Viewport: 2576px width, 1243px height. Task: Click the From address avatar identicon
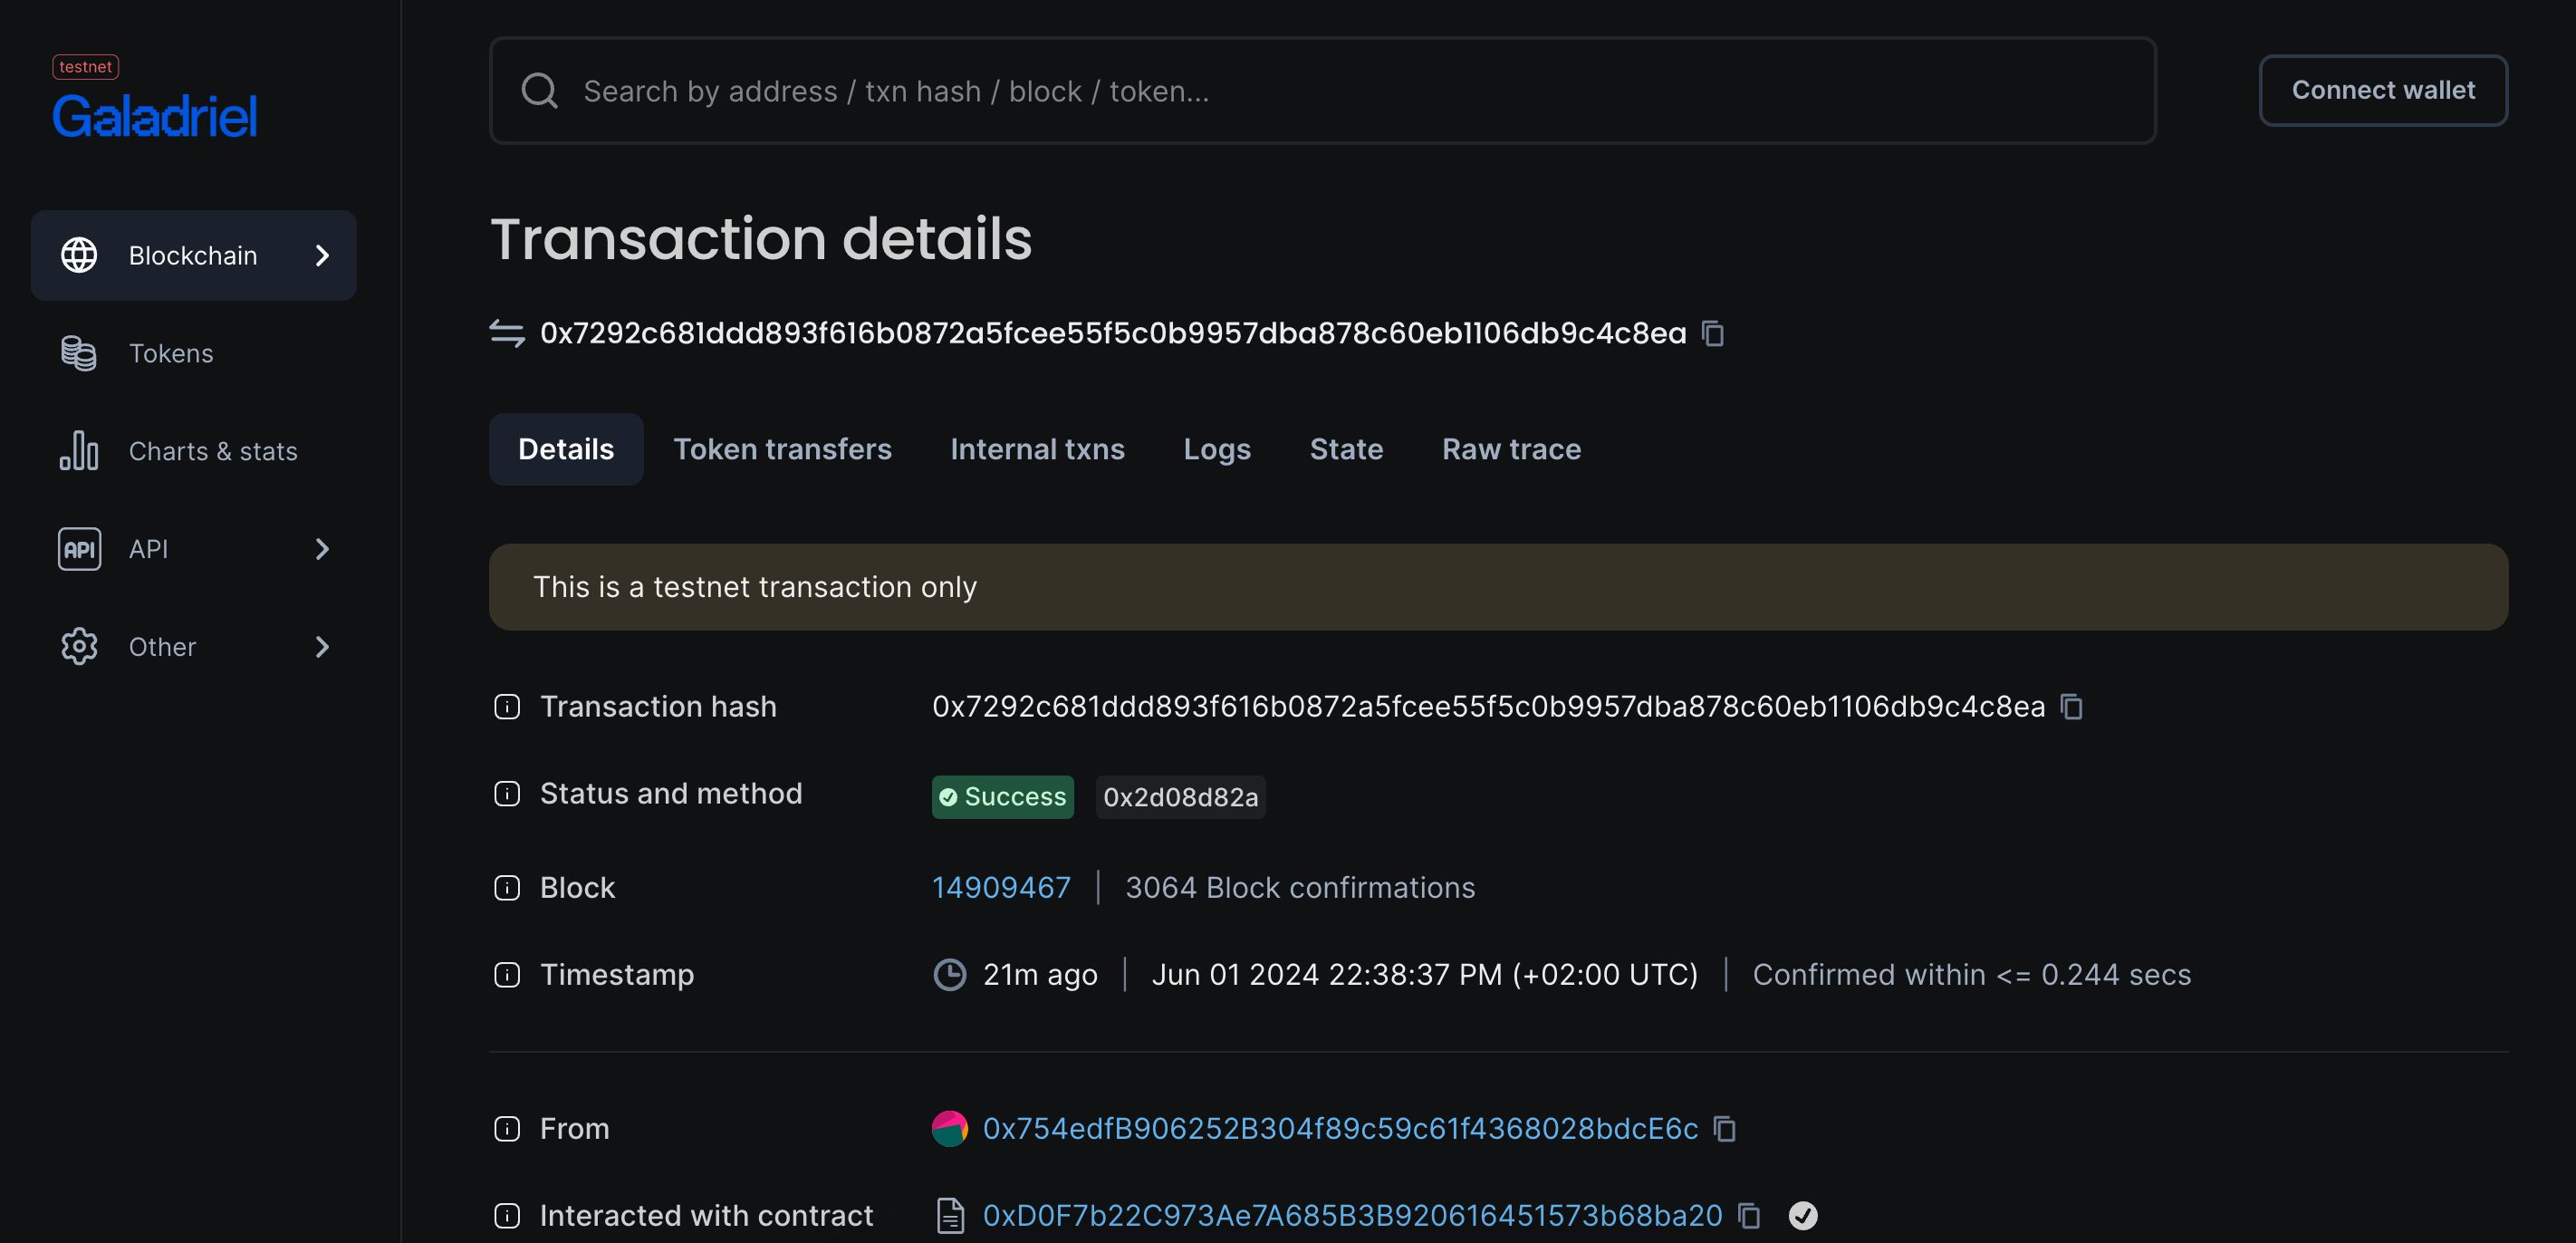950,1129
